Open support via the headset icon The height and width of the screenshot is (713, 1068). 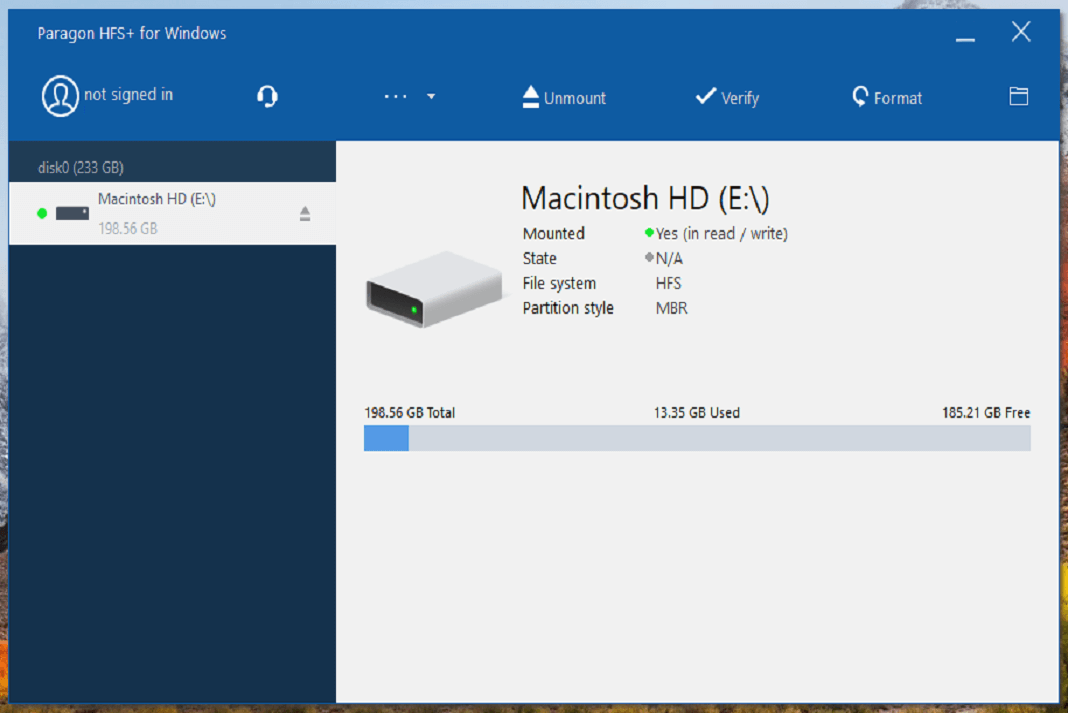[x=267, y=96]
